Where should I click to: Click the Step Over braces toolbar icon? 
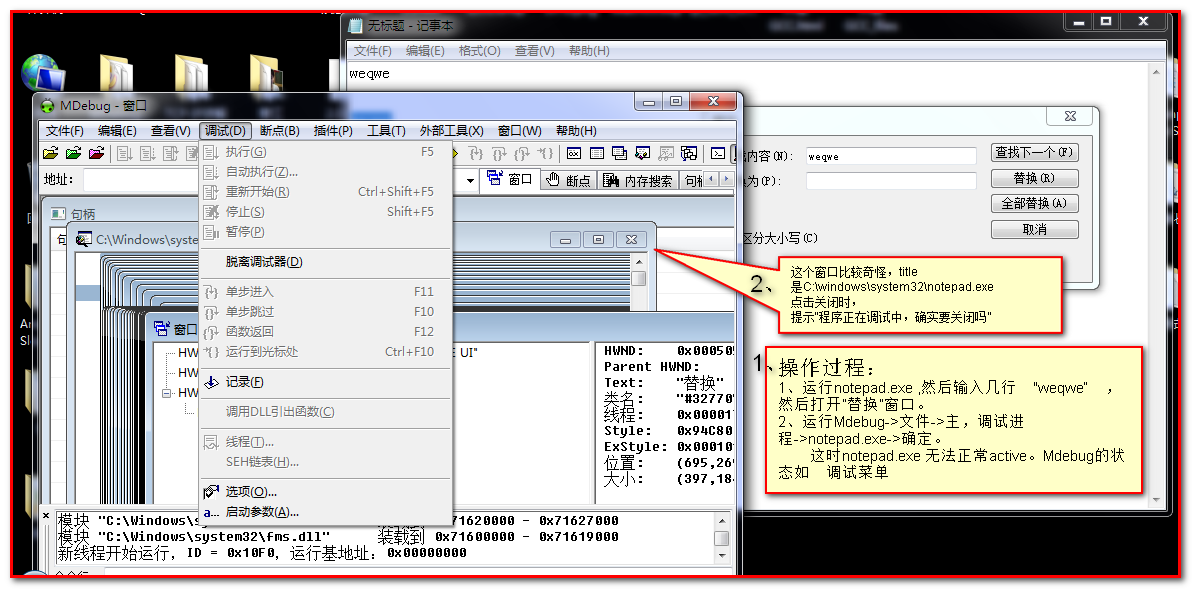click(498, 153)
